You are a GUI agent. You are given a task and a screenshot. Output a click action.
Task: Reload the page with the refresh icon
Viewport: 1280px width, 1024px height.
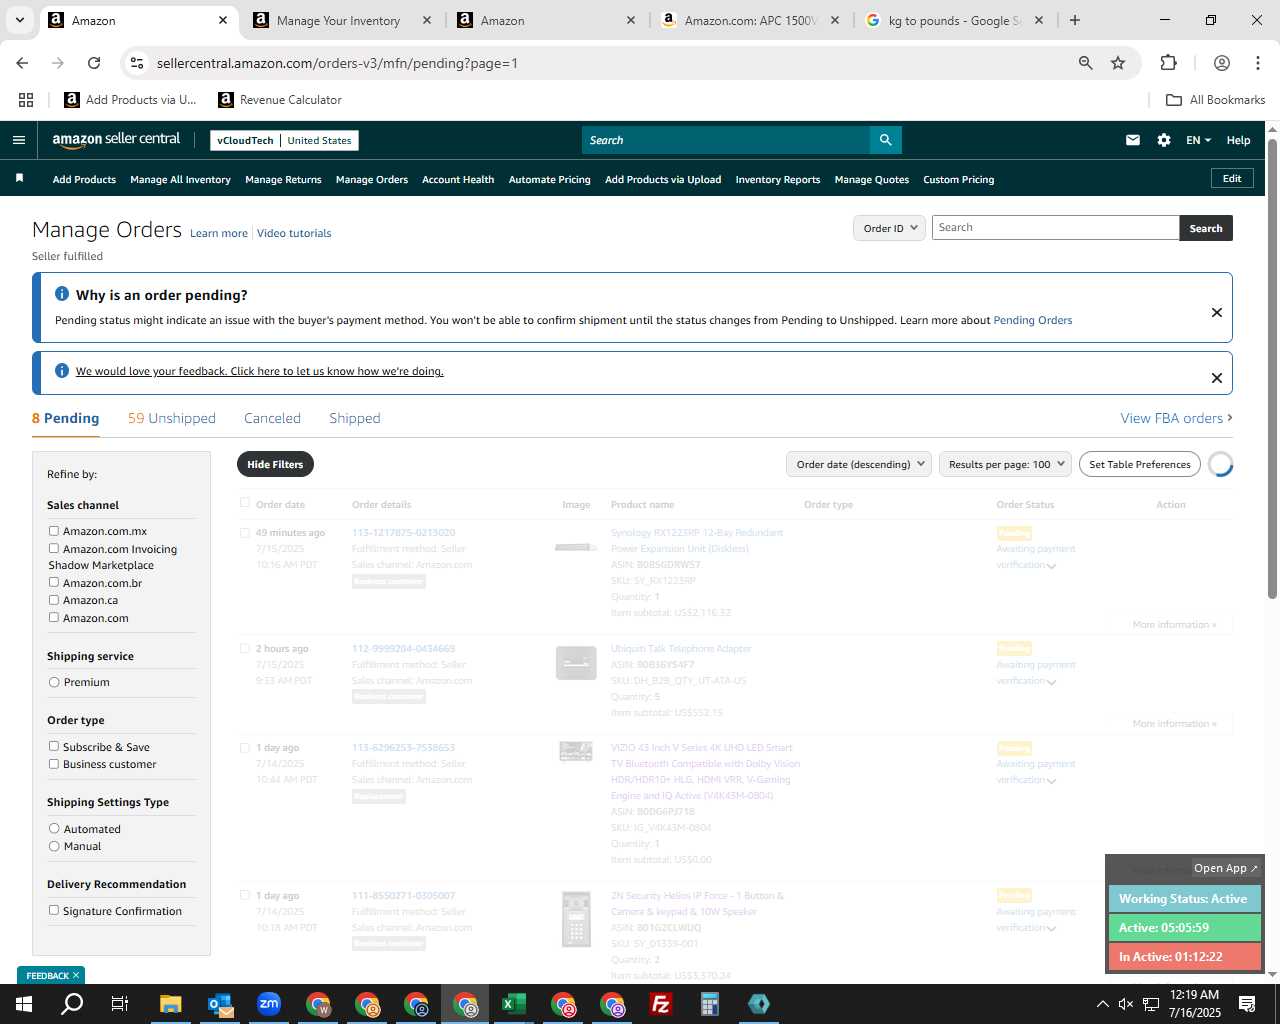coord(94,63)
